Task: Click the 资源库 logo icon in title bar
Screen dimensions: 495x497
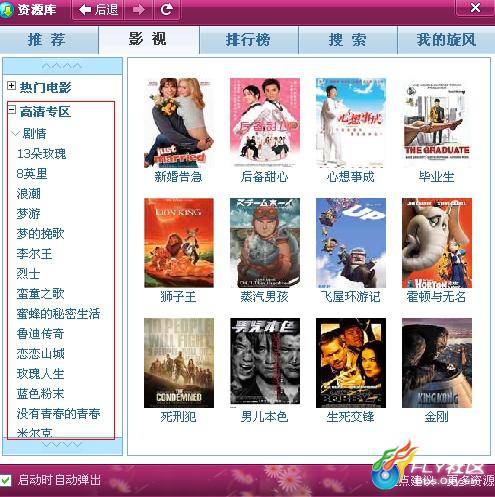Action: 7,10
